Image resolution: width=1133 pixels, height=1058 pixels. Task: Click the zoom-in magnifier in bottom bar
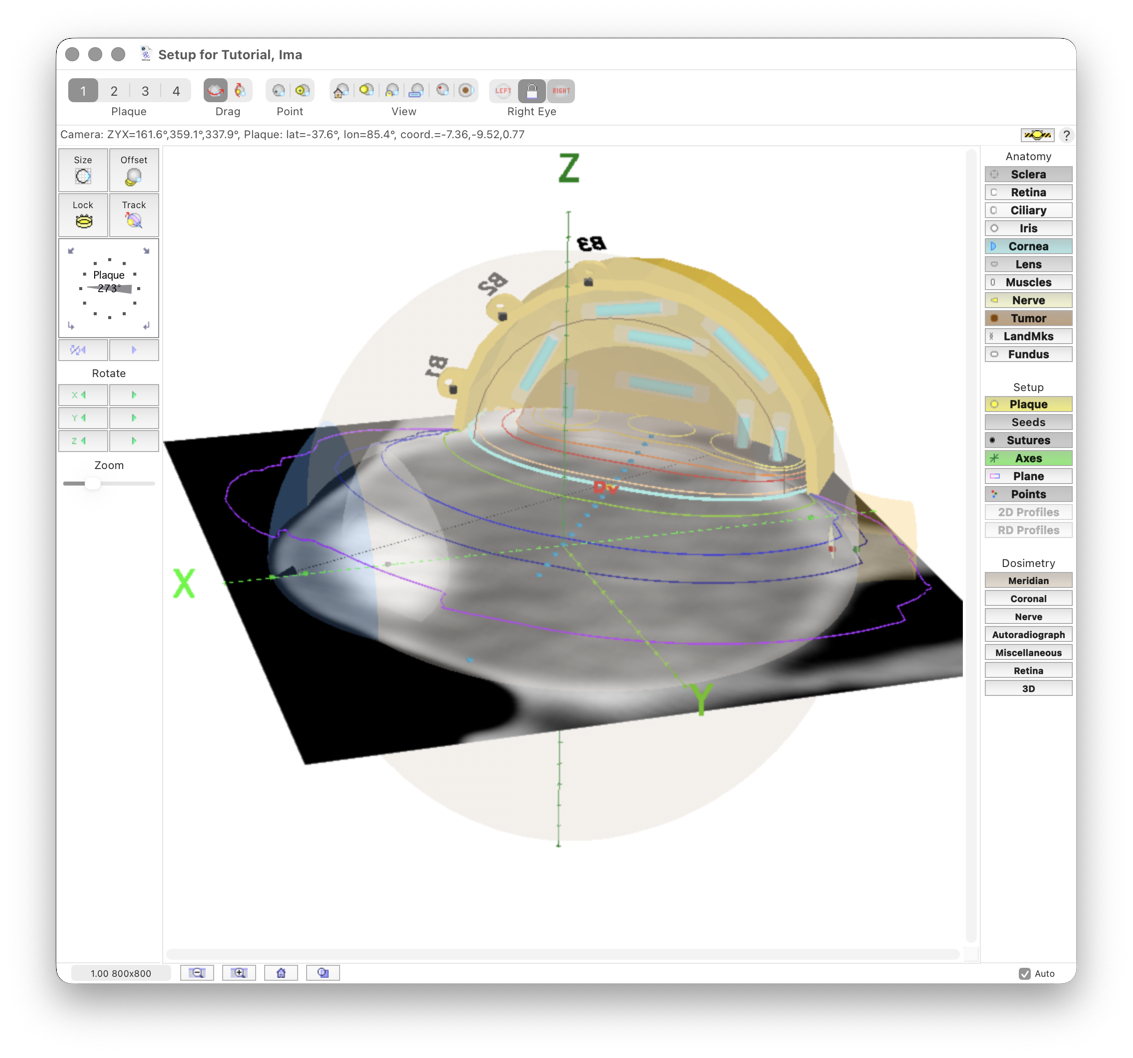click(x=238, y=972)
